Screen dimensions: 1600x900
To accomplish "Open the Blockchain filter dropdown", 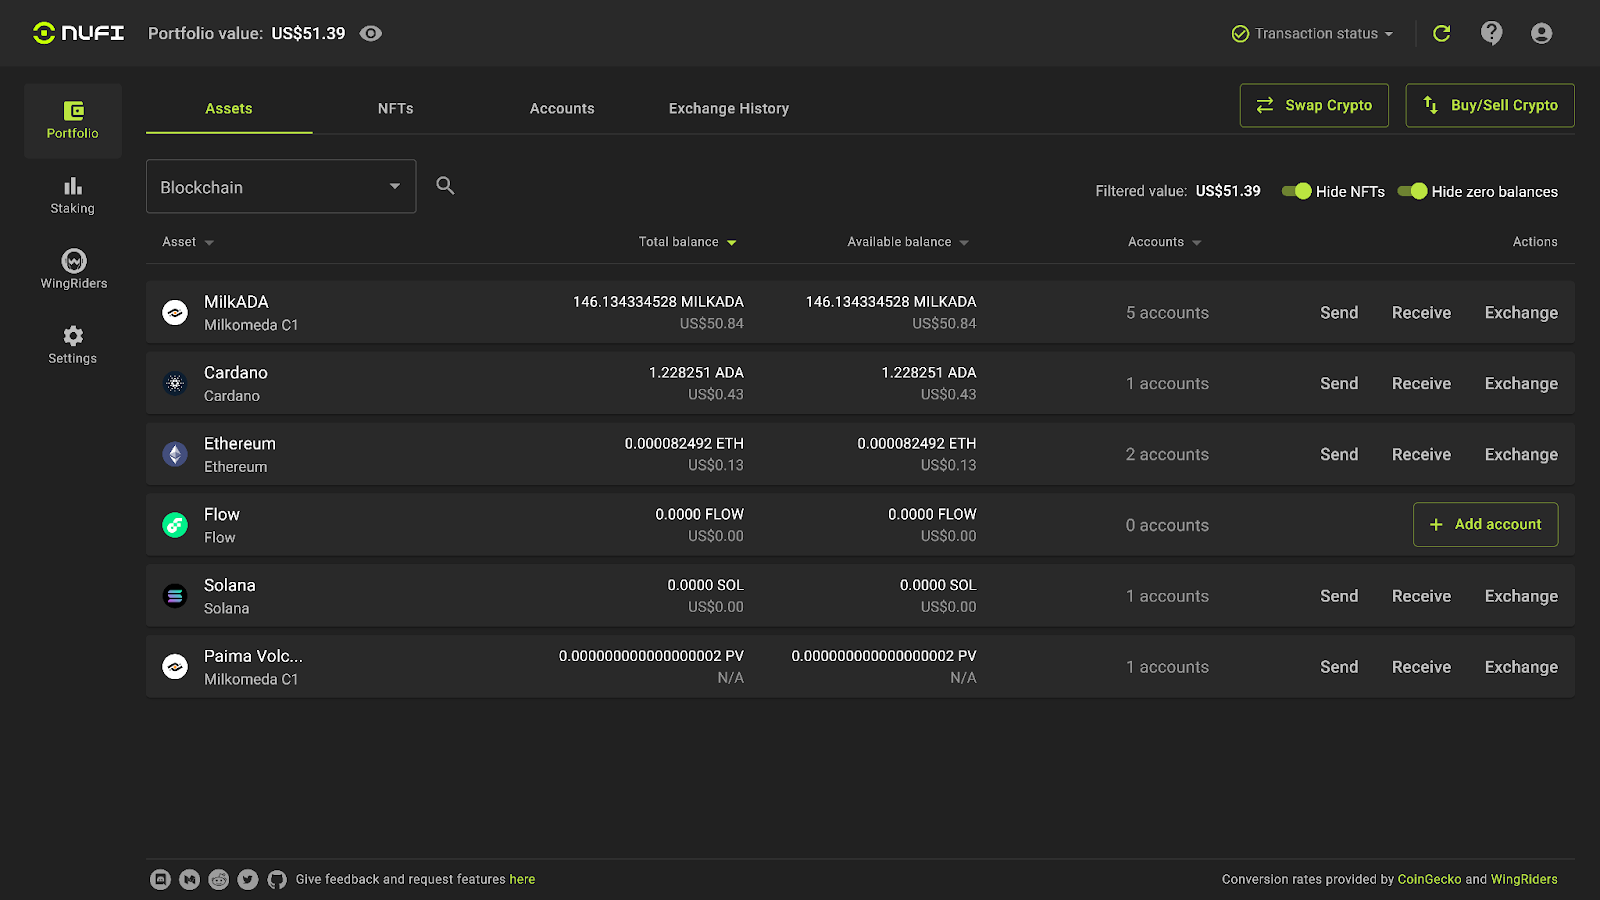I will click(x=281, y=186).
